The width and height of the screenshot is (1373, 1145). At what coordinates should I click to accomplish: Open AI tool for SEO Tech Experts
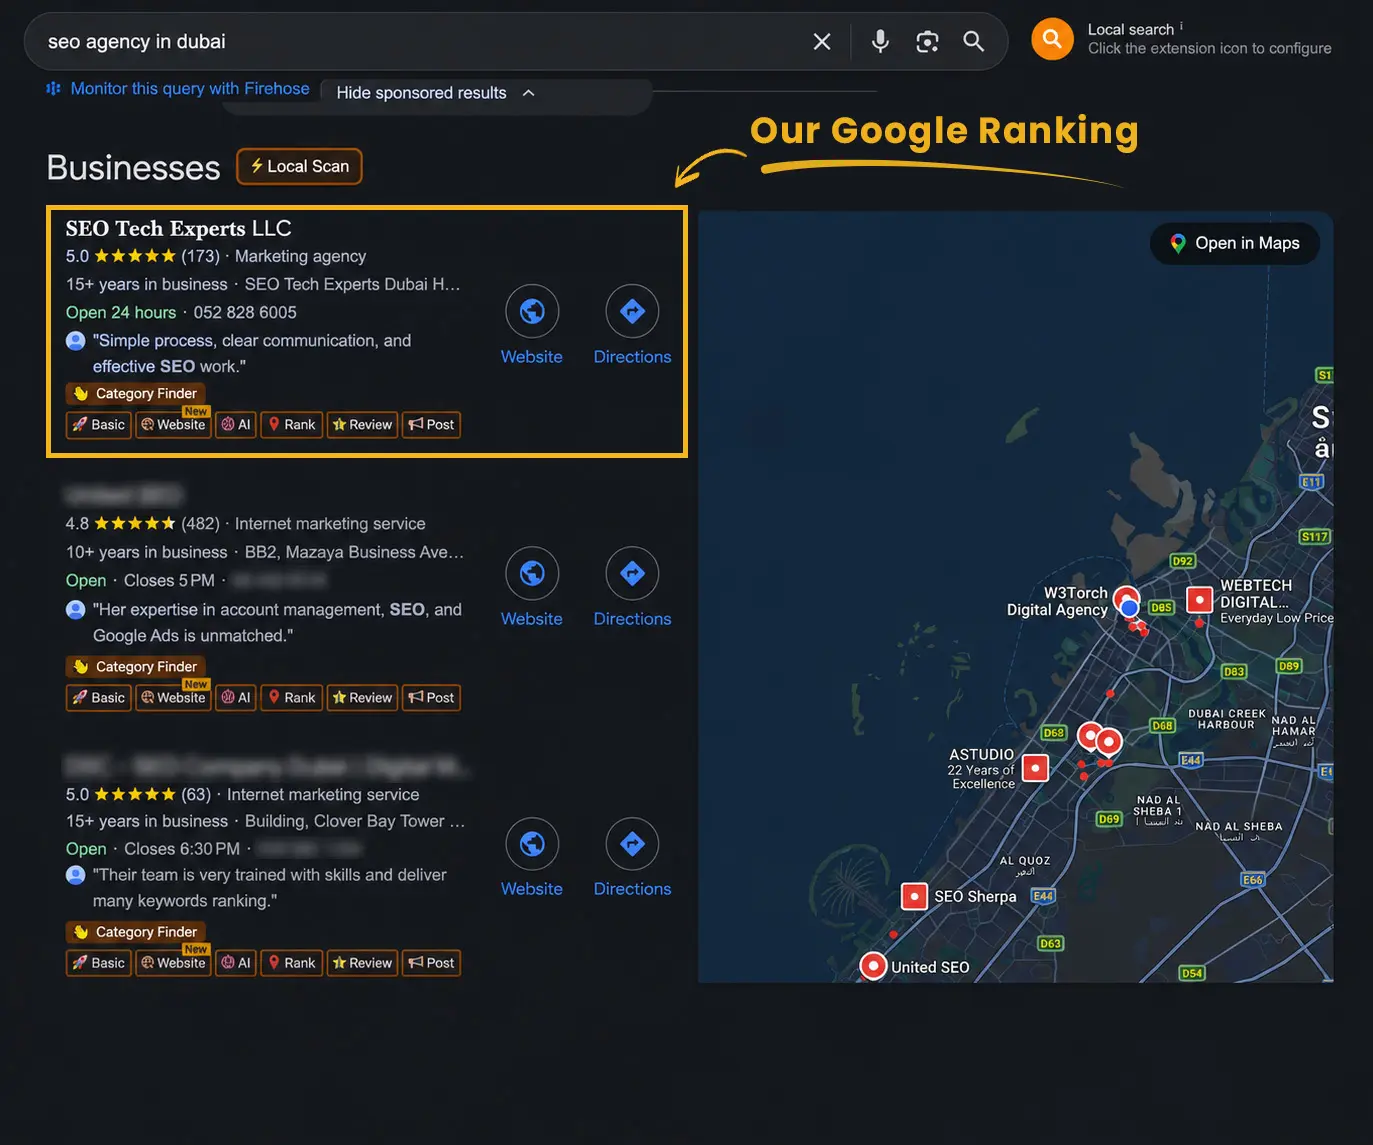[x=236, y=425]
